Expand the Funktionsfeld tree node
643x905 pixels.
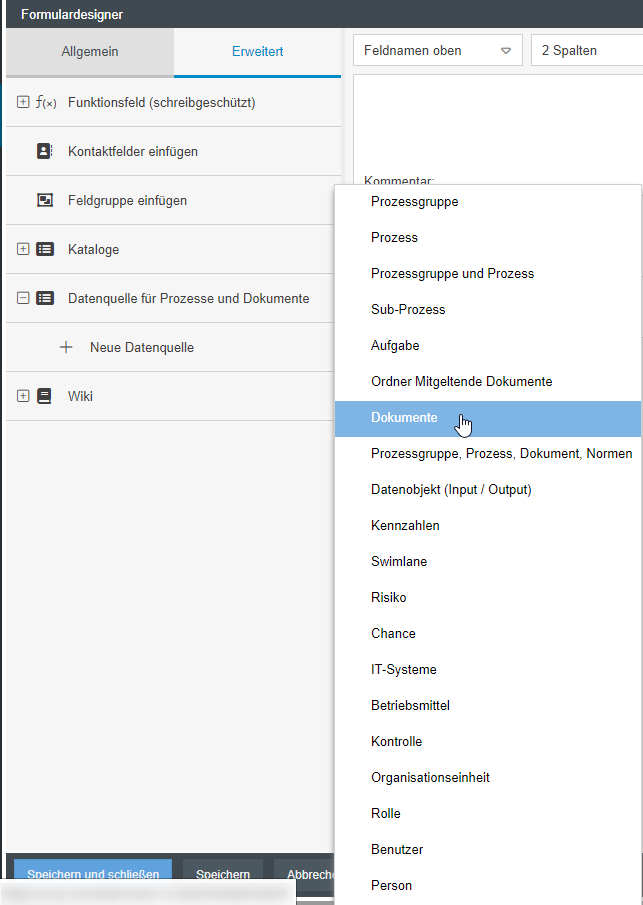[23, 102]
